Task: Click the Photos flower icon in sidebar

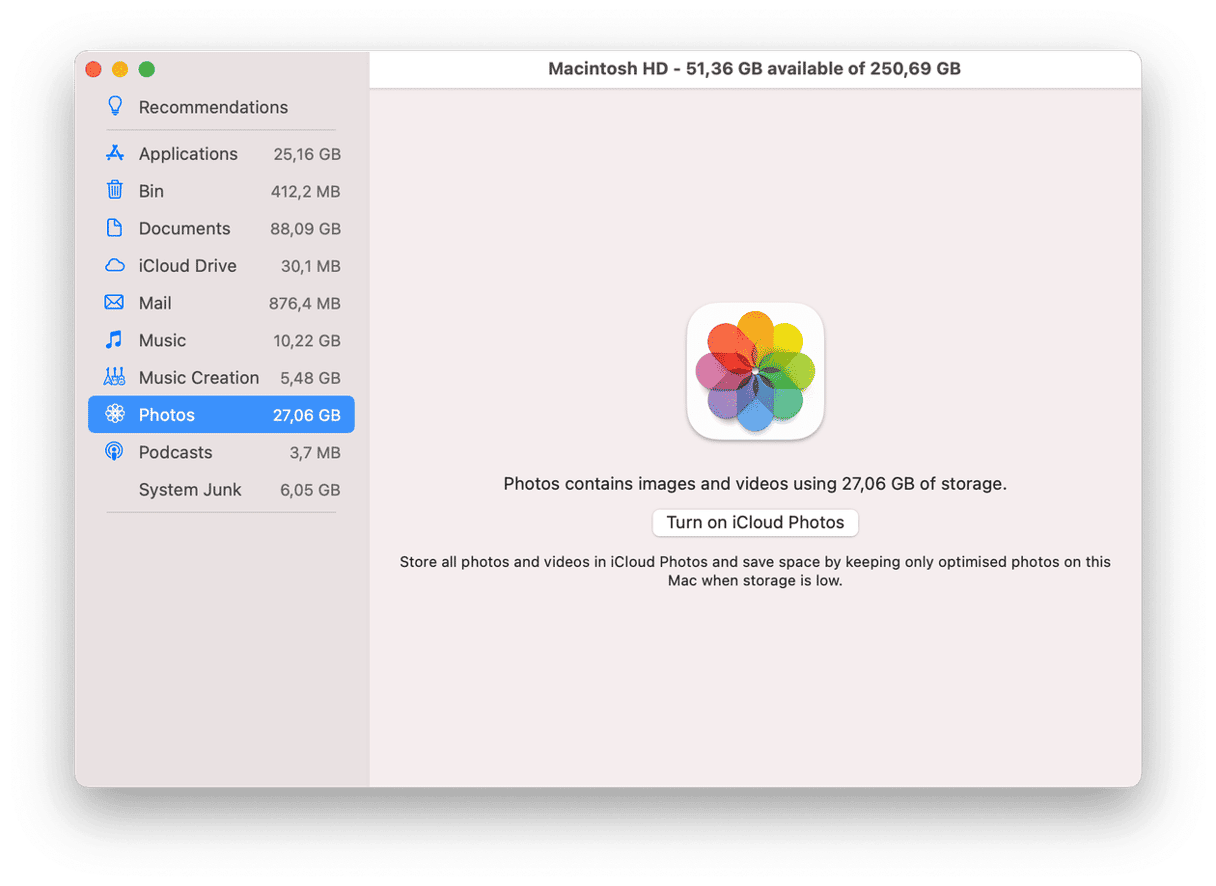Action: pos(115,414)
